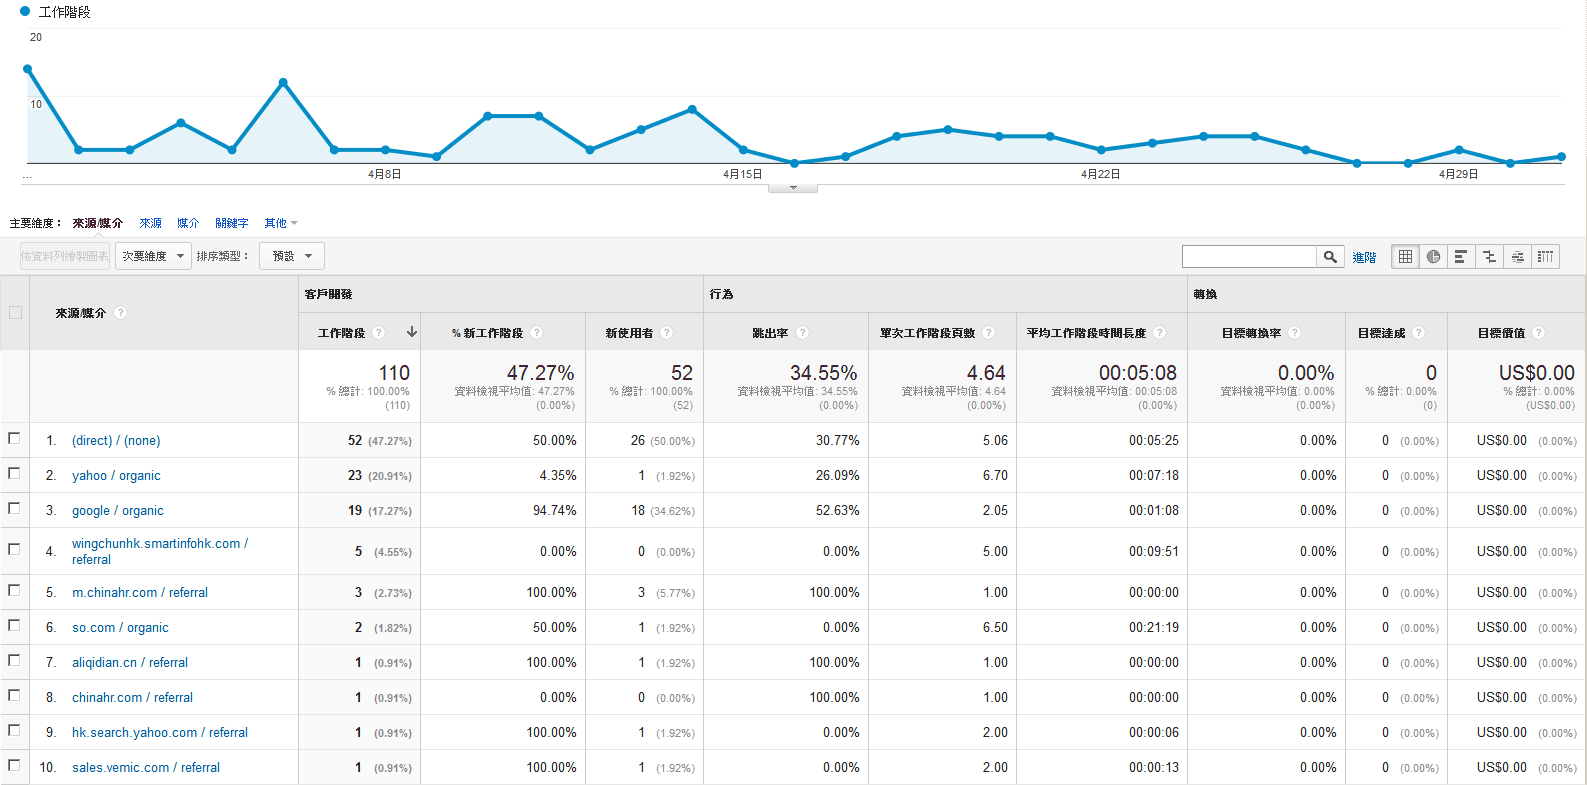
Task: Click the 4月15日 date label on the chart
Action: coord(743,174)
